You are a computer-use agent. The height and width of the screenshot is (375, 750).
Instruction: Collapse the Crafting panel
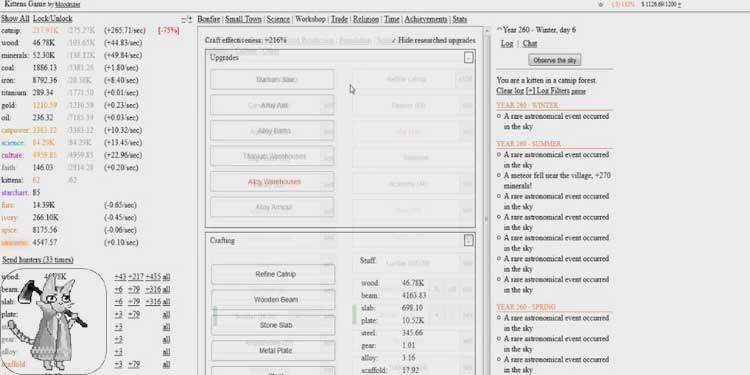pyautogui.click(x=468, y=241)
